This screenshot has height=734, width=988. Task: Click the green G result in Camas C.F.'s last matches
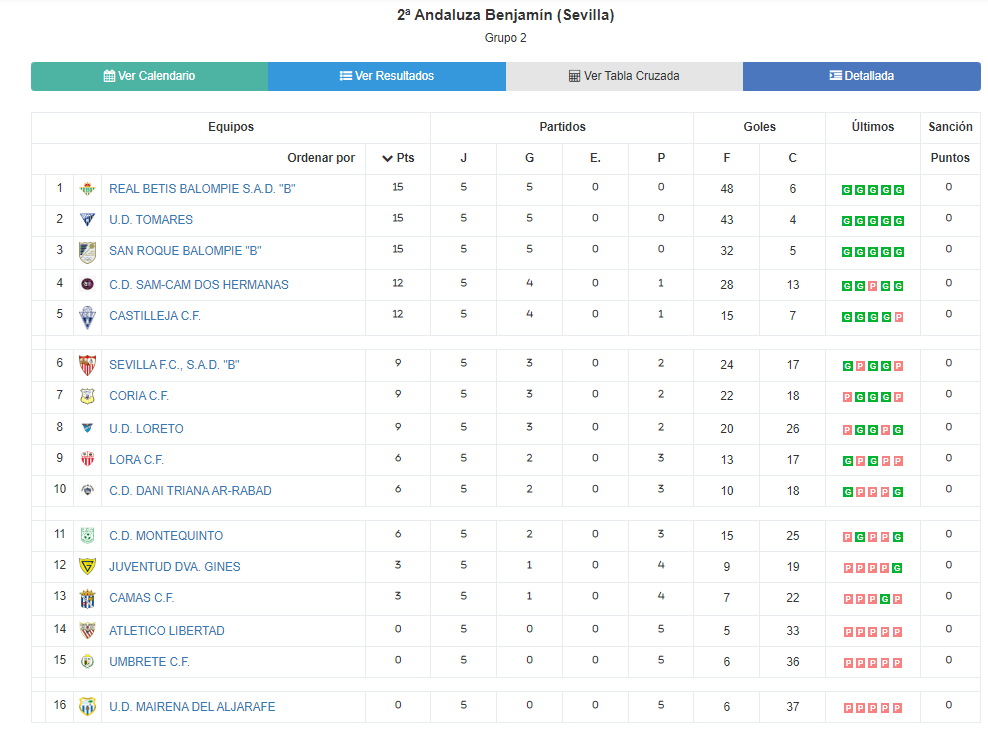(885, 599)
